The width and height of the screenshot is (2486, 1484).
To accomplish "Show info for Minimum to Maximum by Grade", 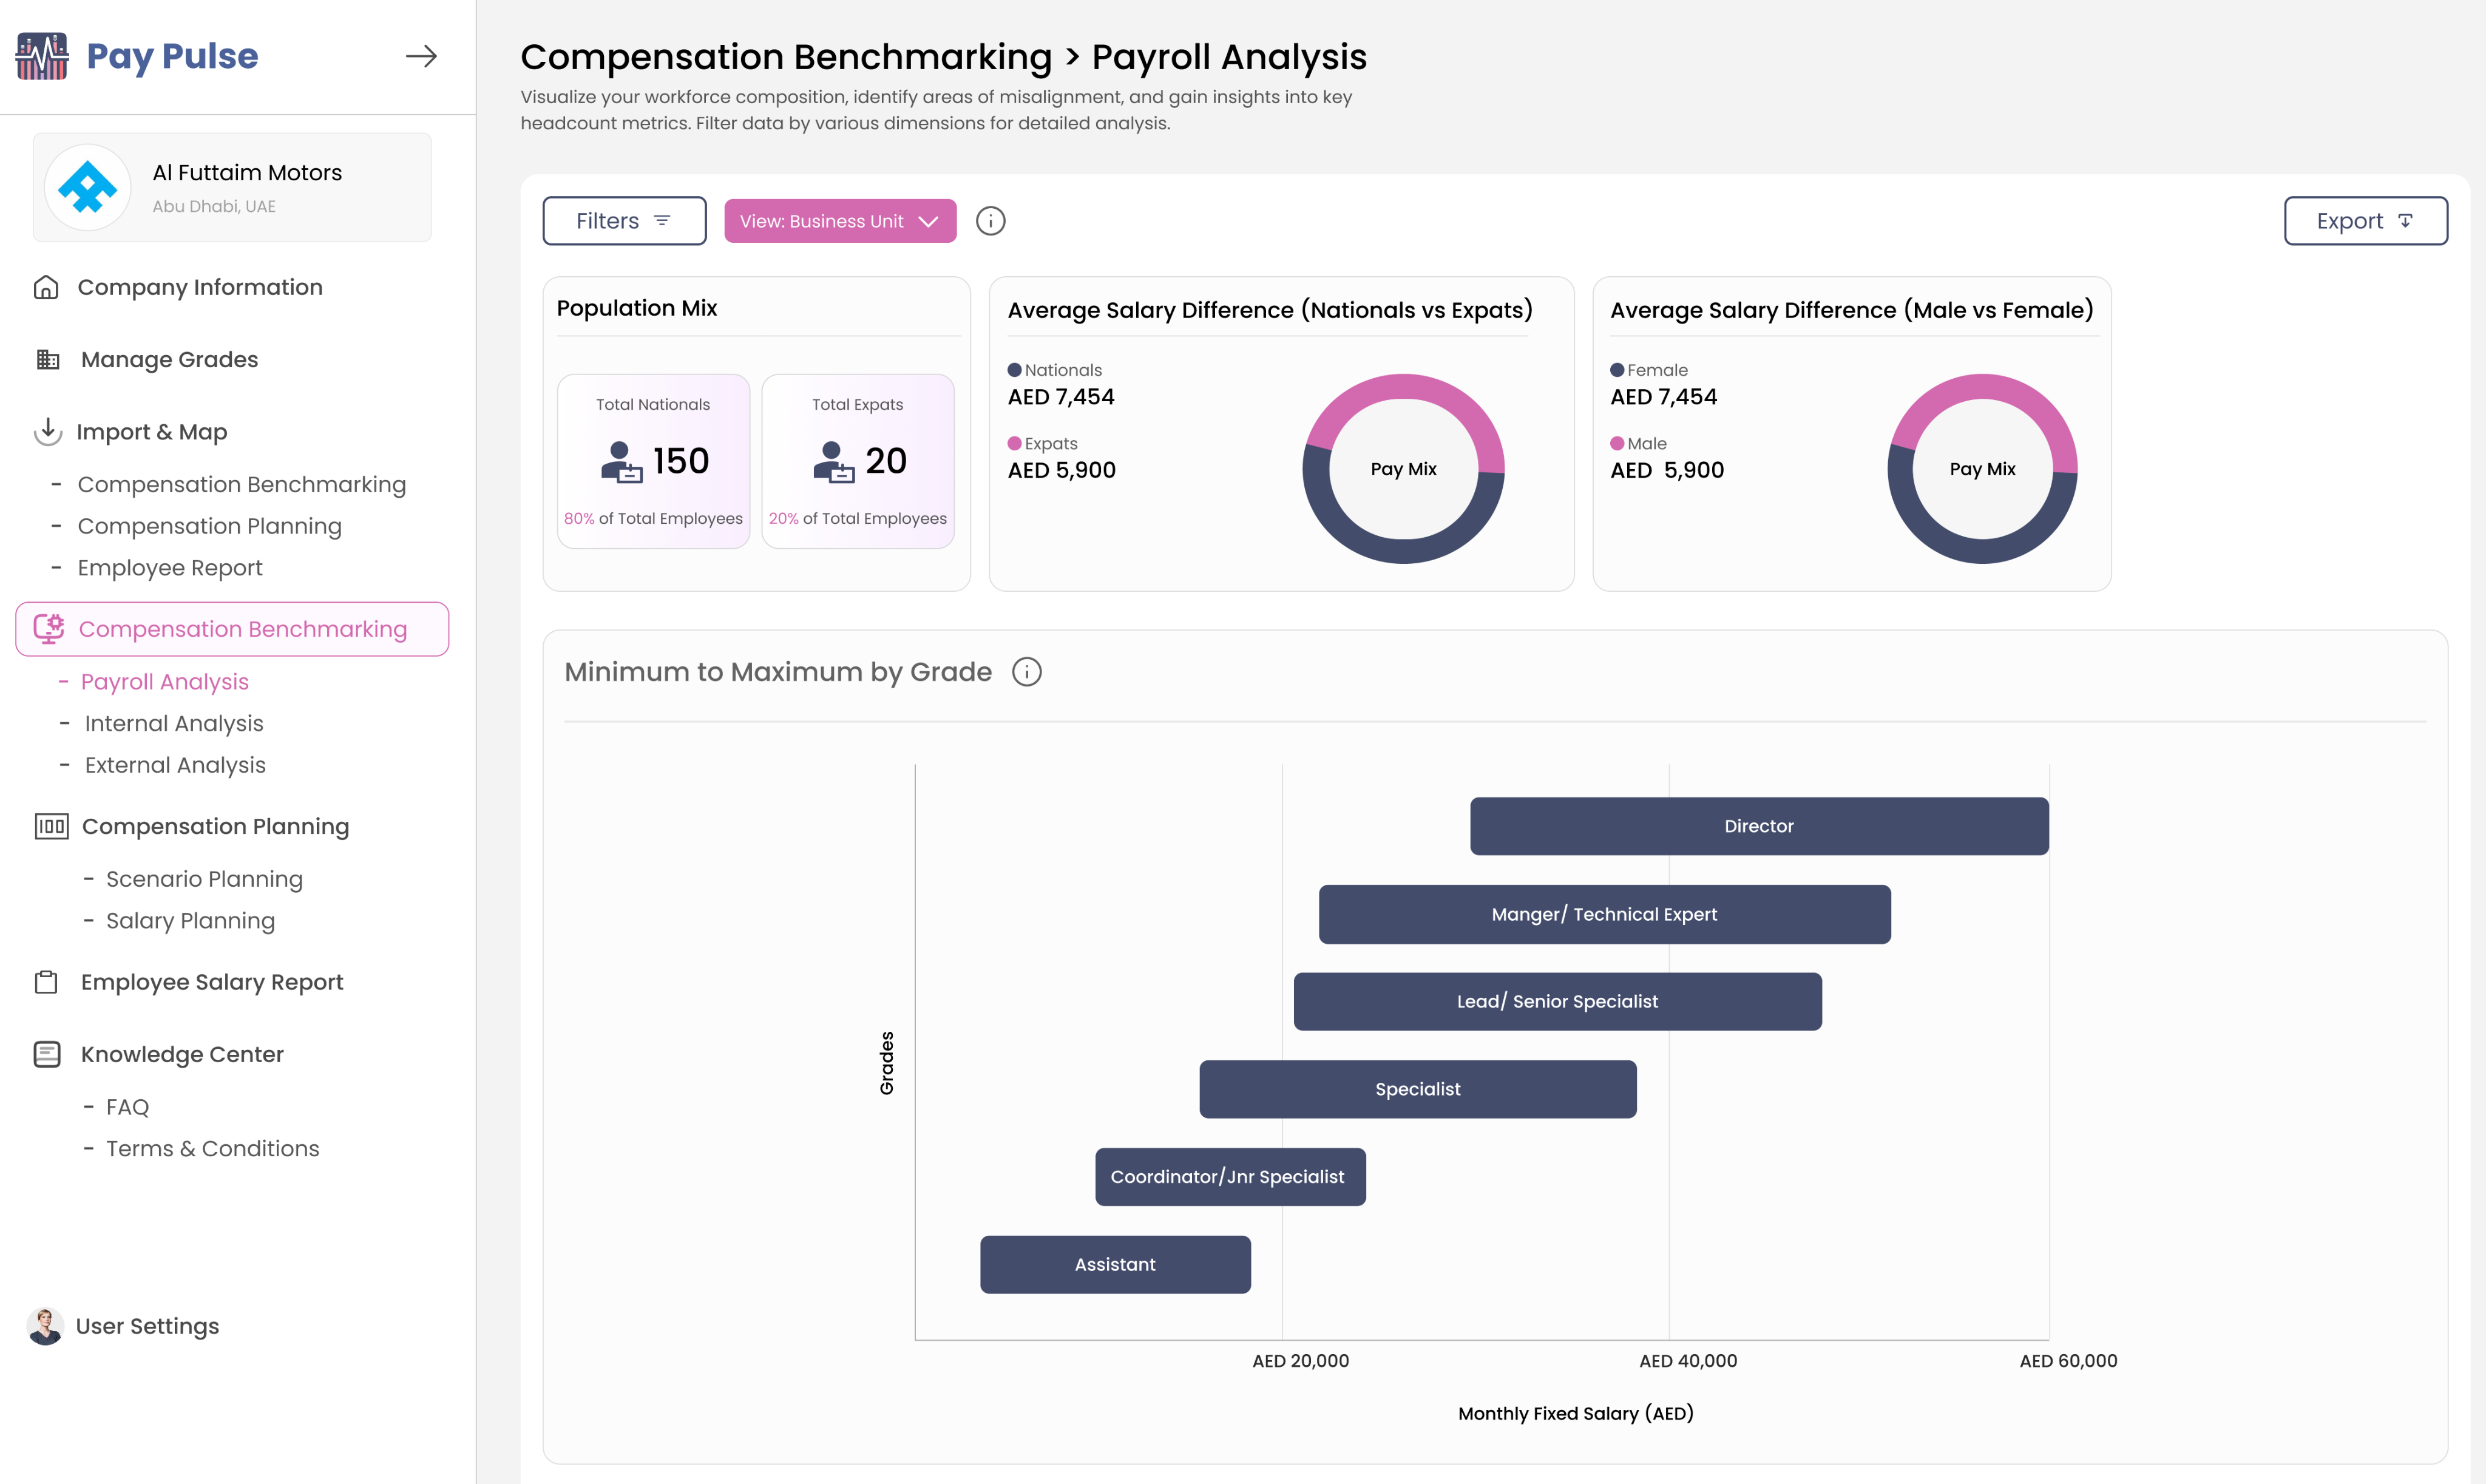I will [x=1026, y=672].
